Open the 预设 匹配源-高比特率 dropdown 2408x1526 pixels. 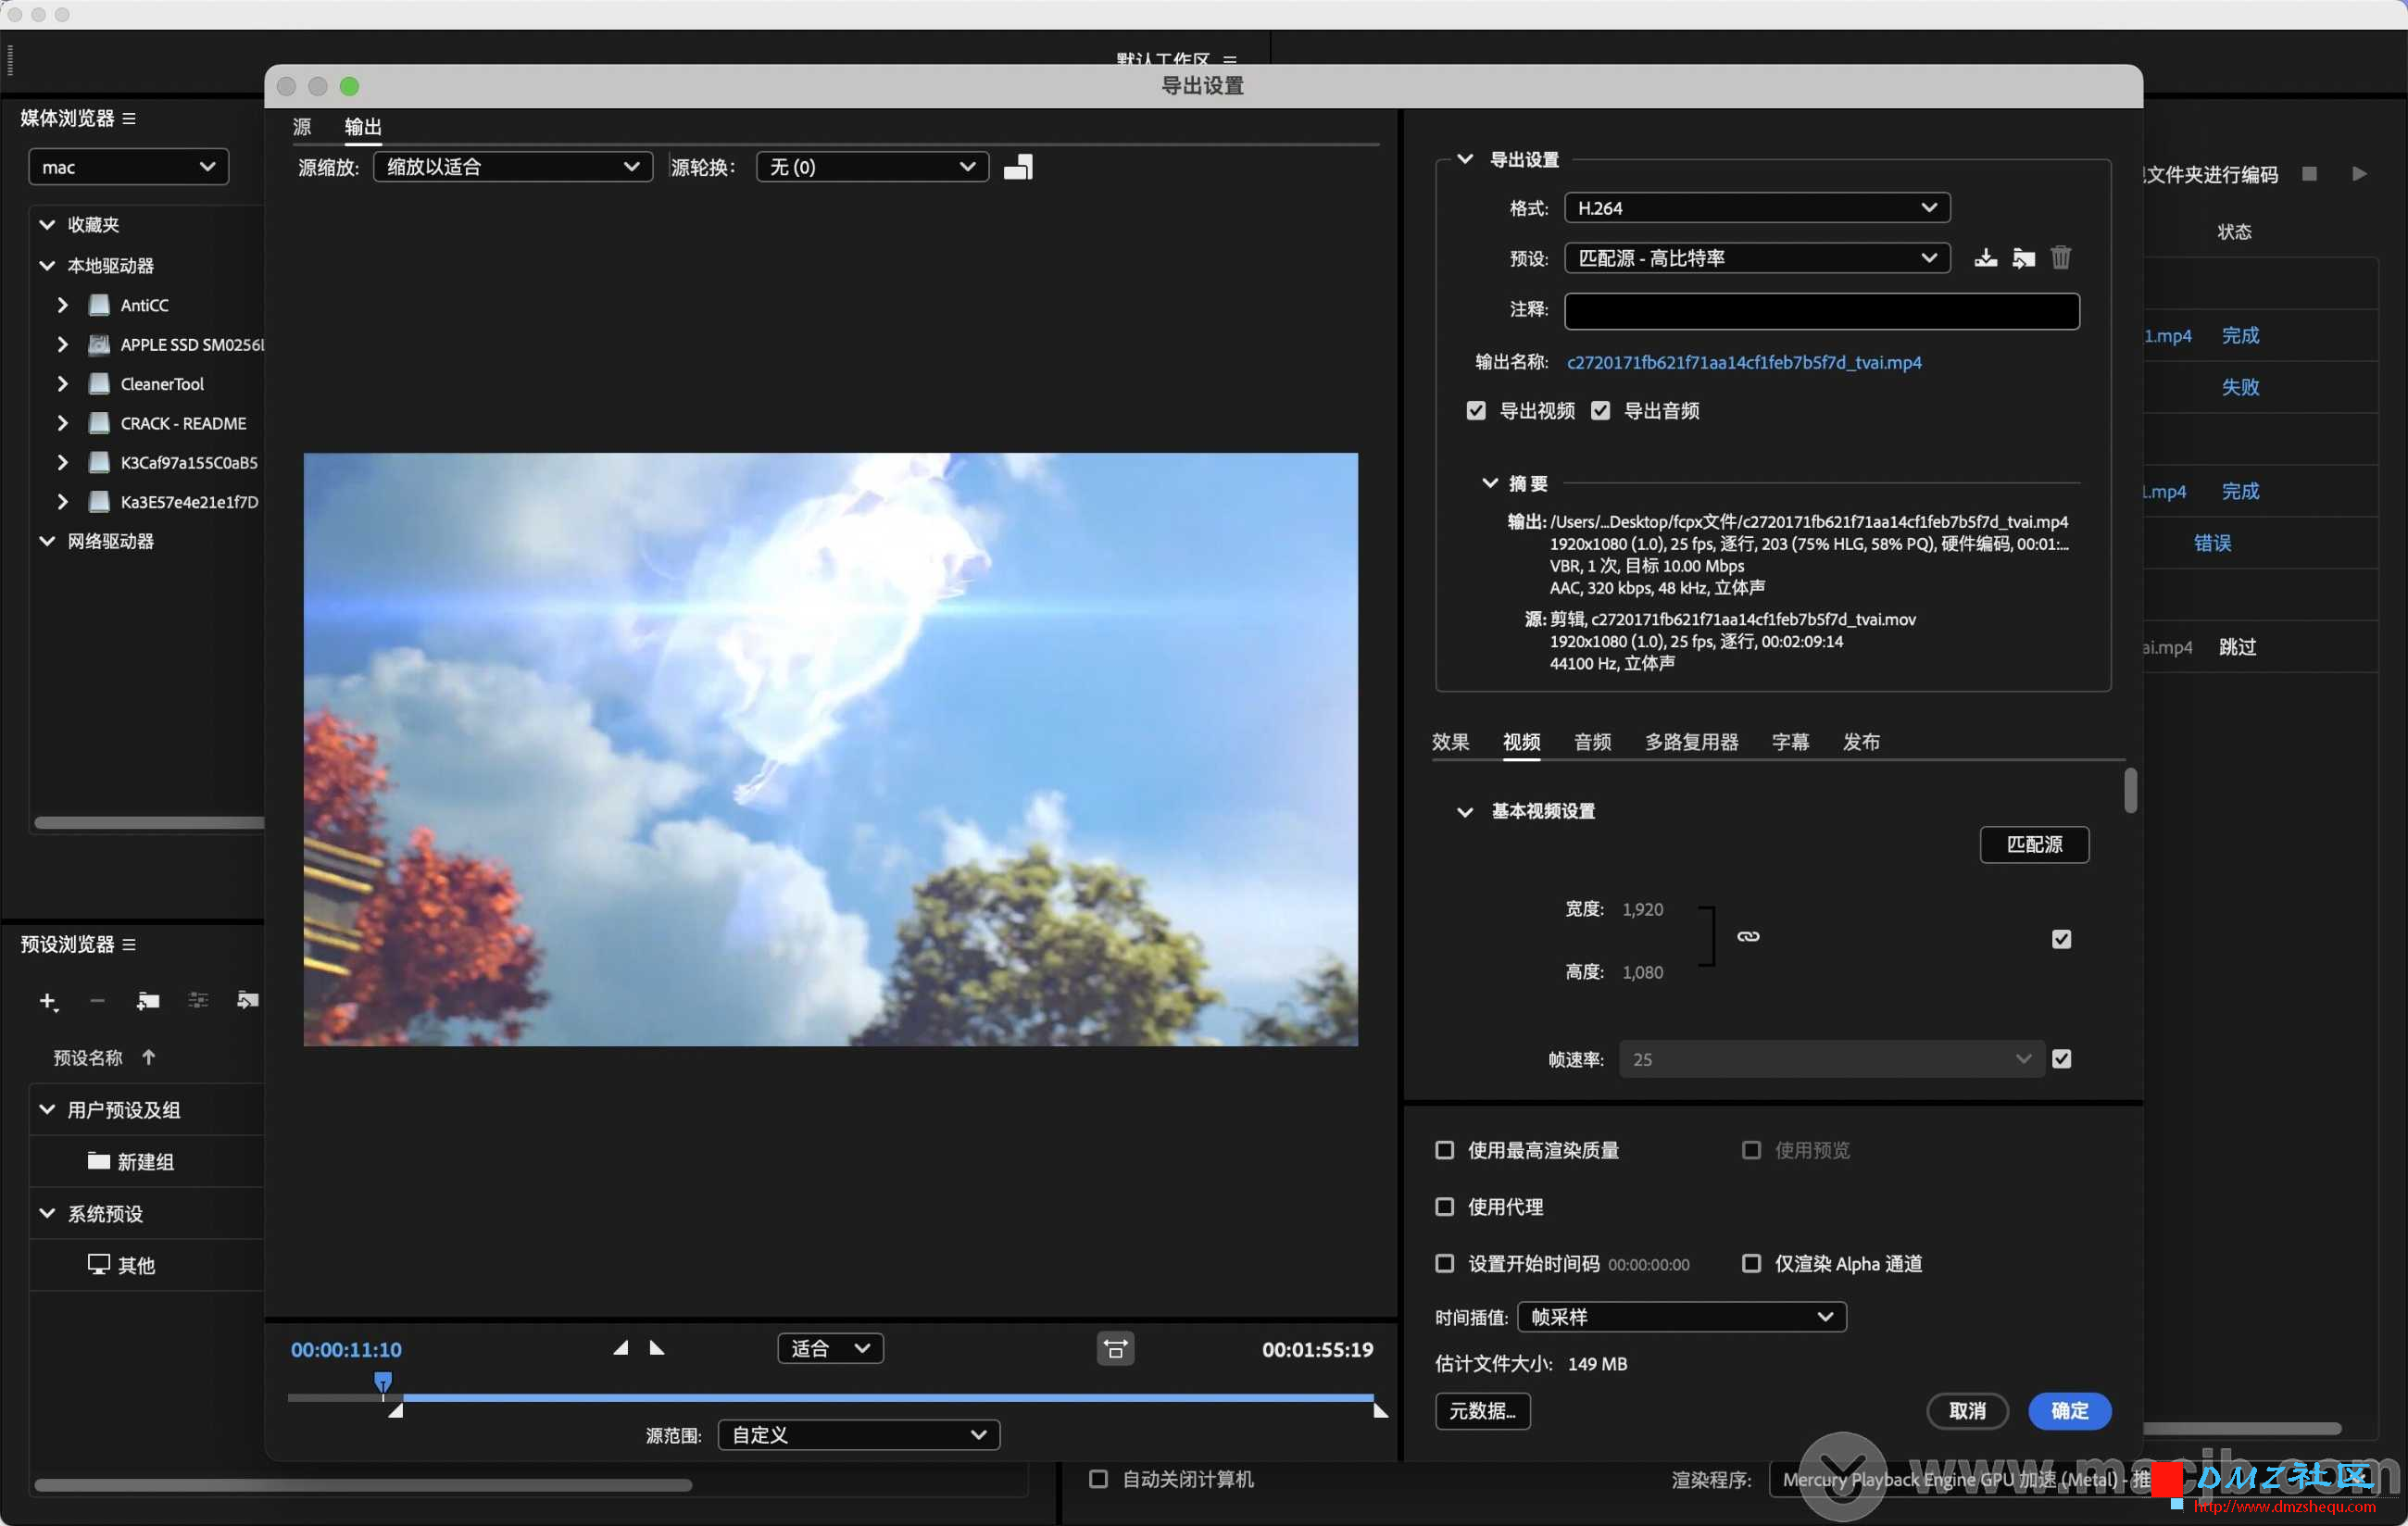coord(1757,258)
